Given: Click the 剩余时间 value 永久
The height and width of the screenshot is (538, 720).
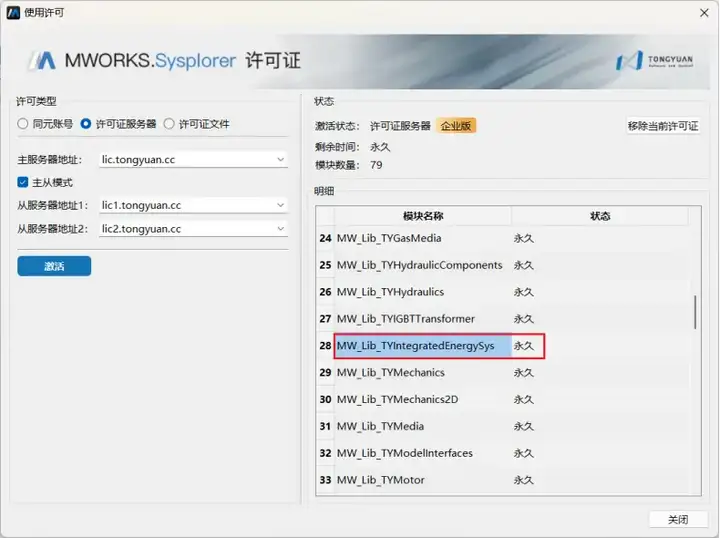Looking at the screenshot, I should (380, 147).
